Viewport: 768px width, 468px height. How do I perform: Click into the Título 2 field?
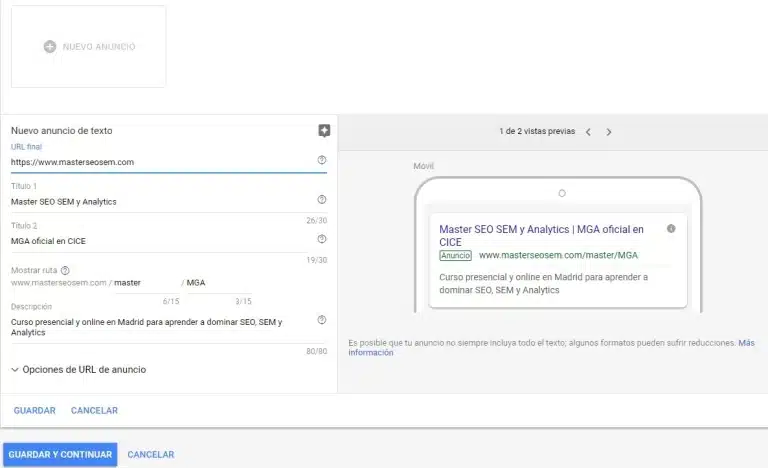point(160,240)
